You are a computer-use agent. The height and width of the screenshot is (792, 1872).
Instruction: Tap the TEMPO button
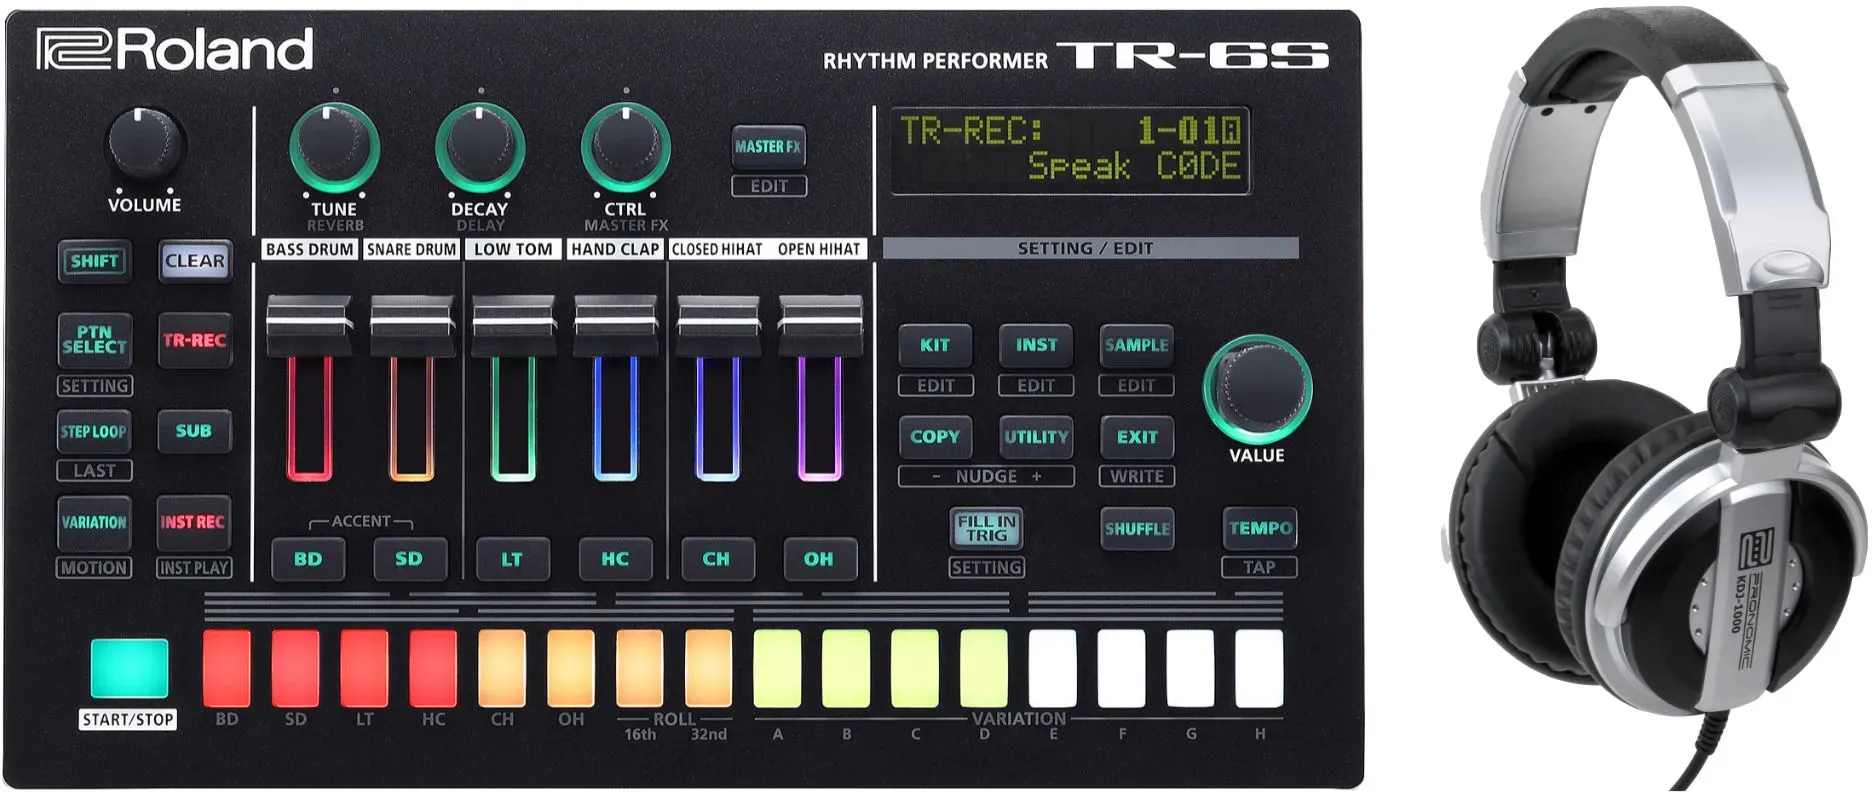(1260, 528)
